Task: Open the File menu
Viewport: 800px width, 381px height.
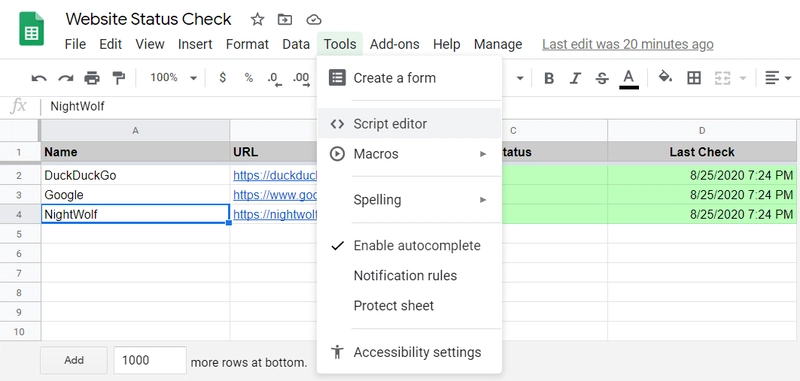Action: (x=75, y=44)
